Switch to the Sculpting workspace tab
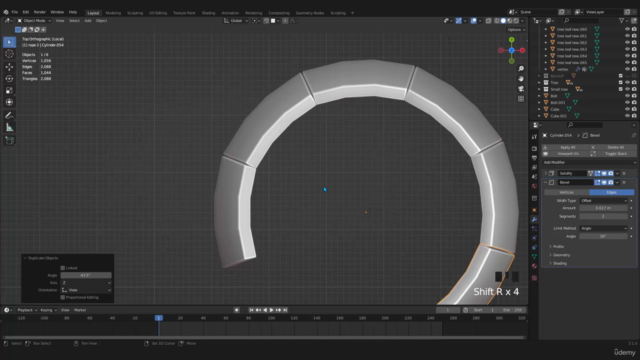The height and width of the screenshot is (360, 640). (x=135, y=13)
